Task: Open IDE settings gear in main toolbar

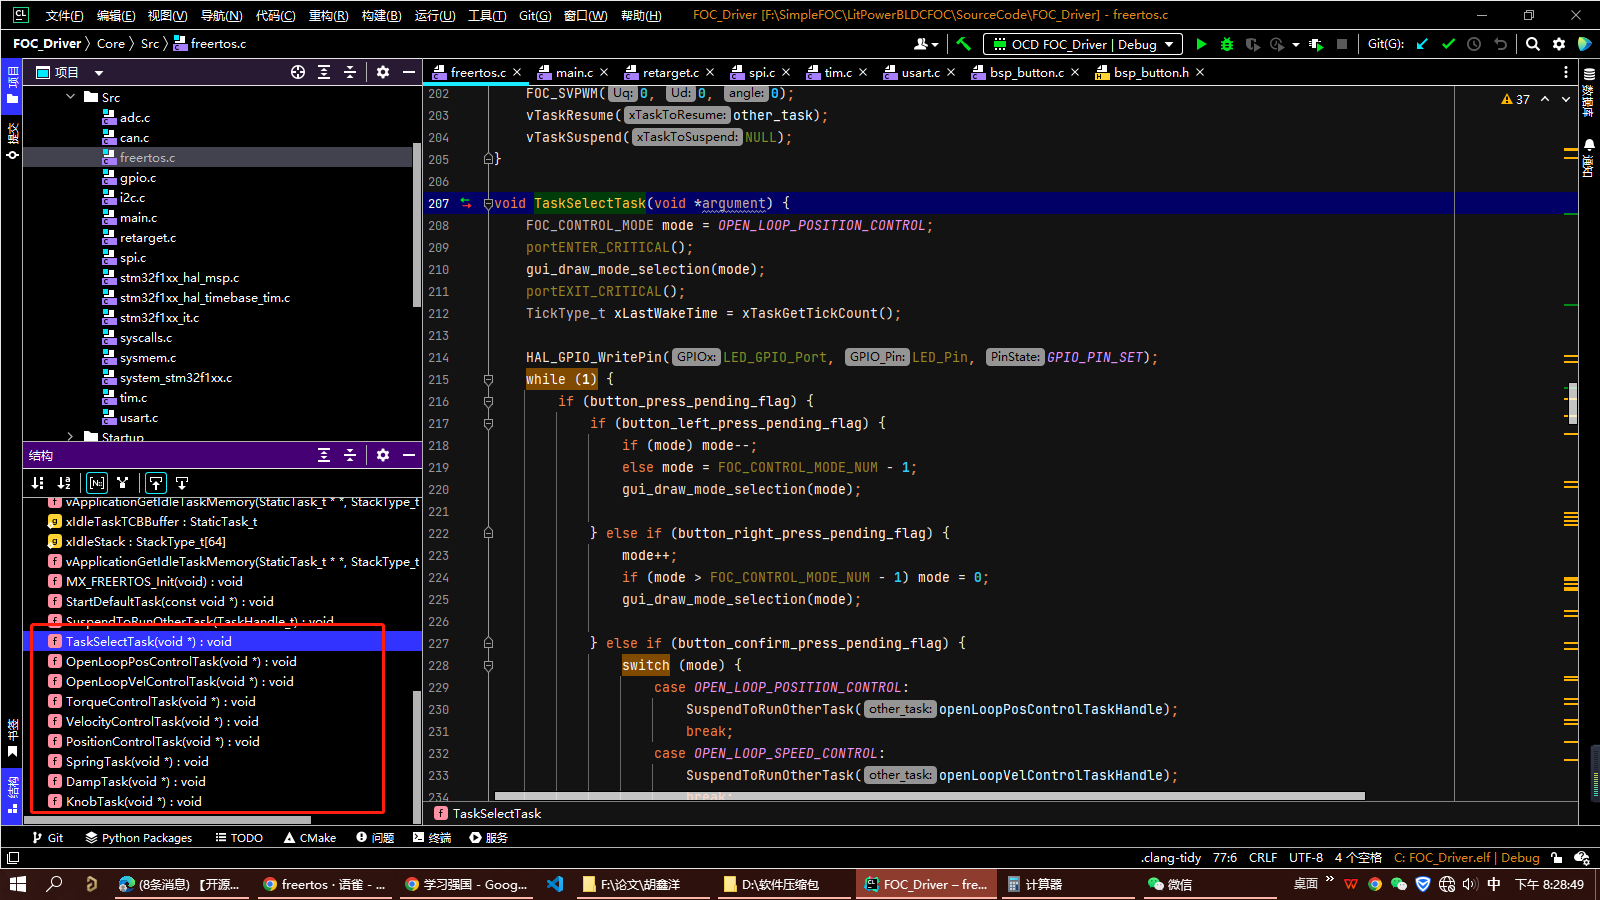Action: (1559, 44)
